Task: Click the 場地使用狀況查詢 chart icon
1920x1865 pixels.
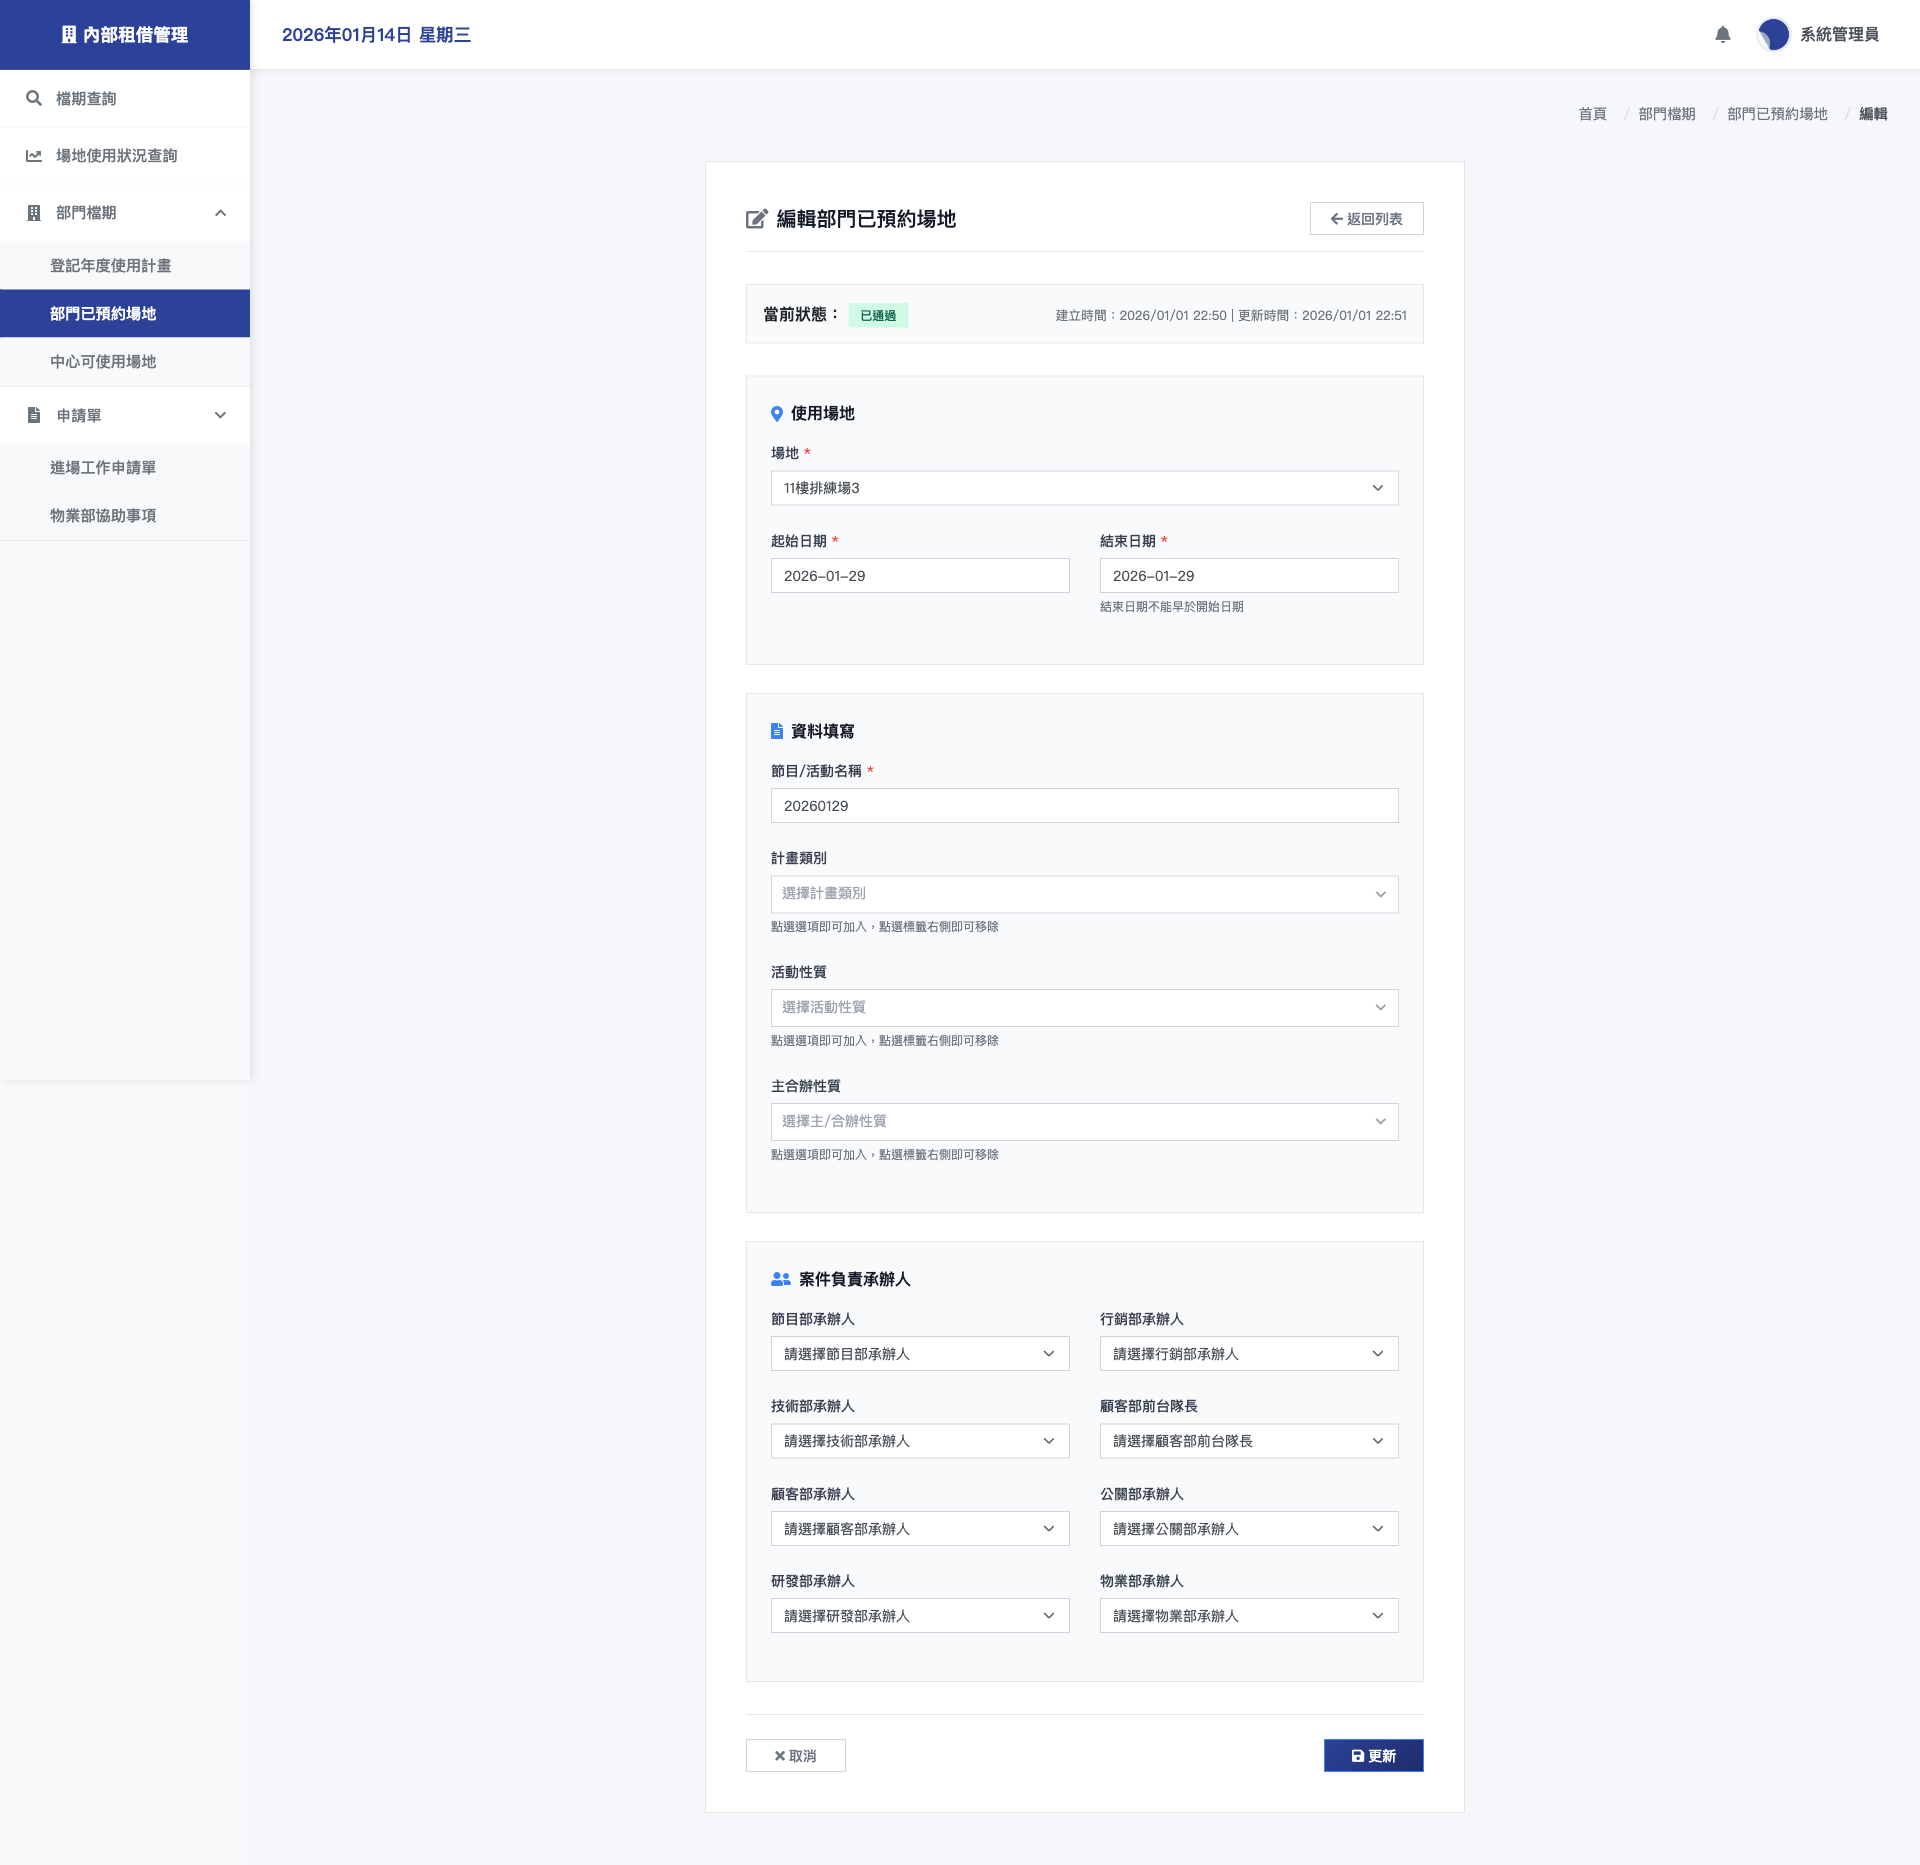Action: (34, 156)
